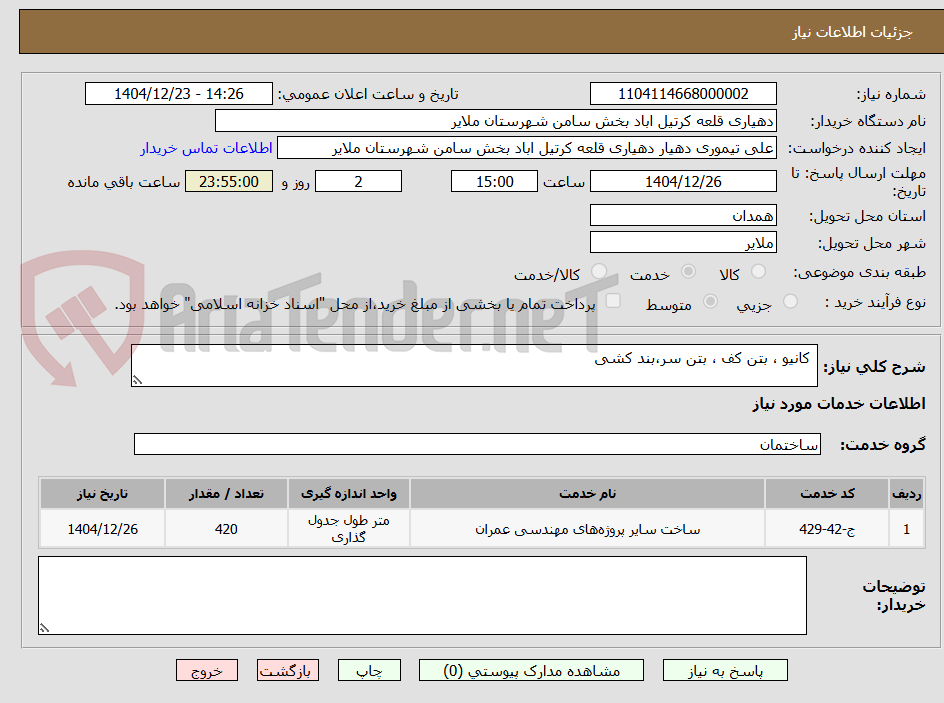Select the کالا radio button
The image size is (944, 703).
pos(759,272)
